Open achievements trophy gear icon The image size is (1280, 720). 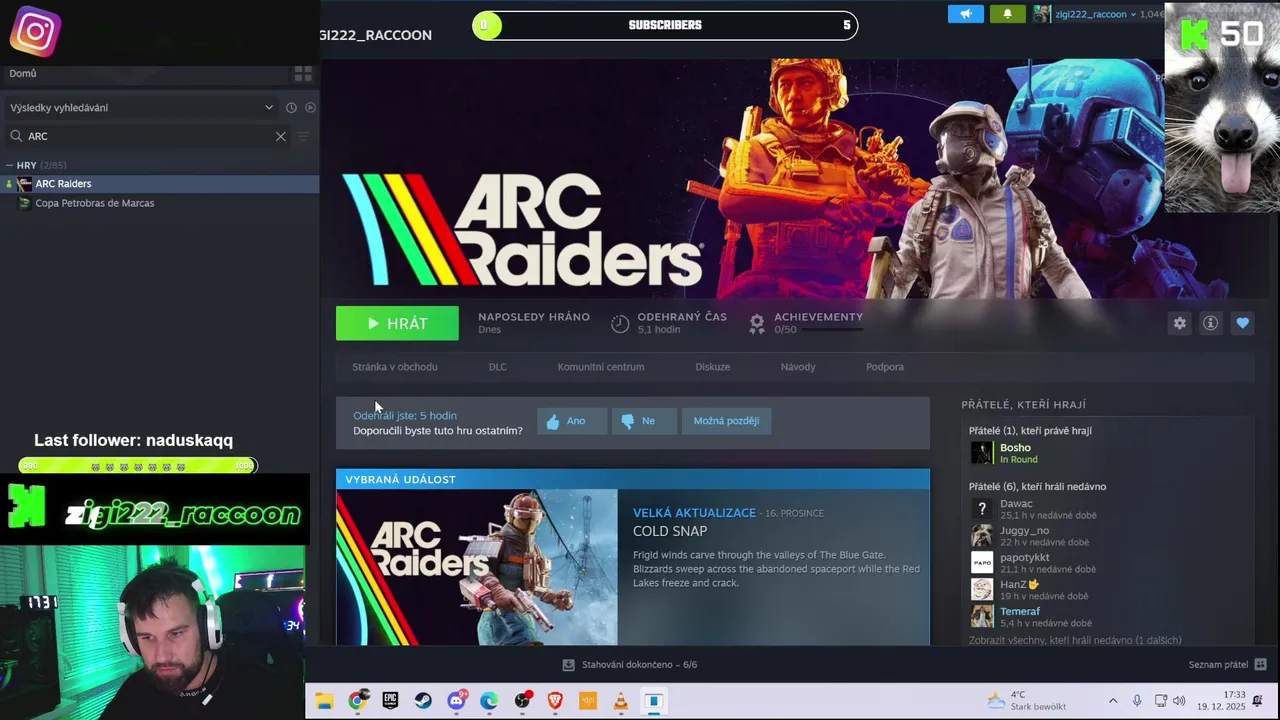pyautogui.click(x=757, y=324)
